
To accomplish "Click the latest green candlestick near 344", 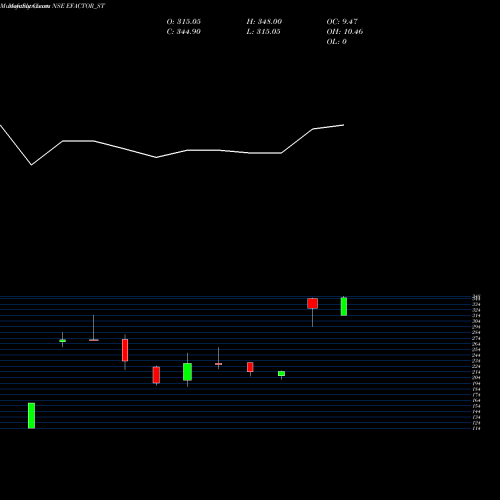I will coord(344,306).
